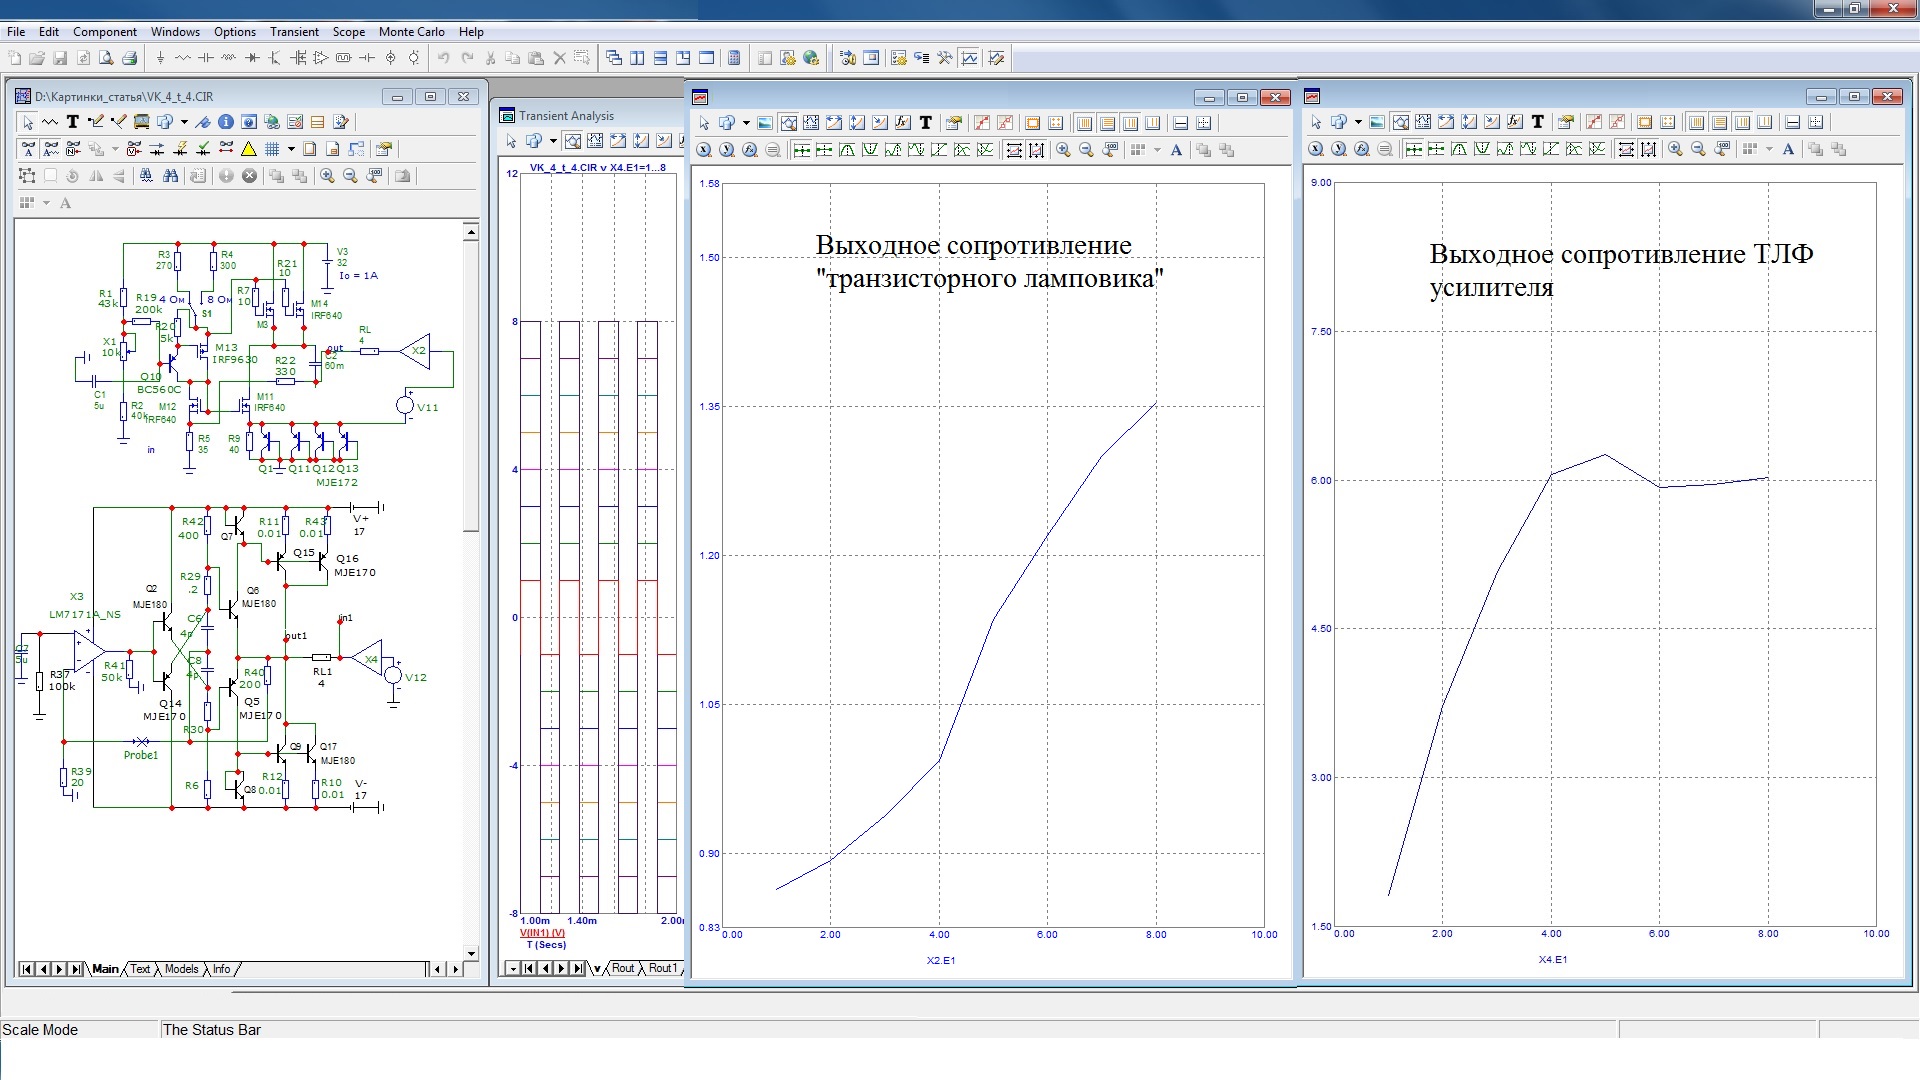This screenshot has height=1080, width=1920.
Task: Open the Monte Carlo menu
Action: coord(411,32)
